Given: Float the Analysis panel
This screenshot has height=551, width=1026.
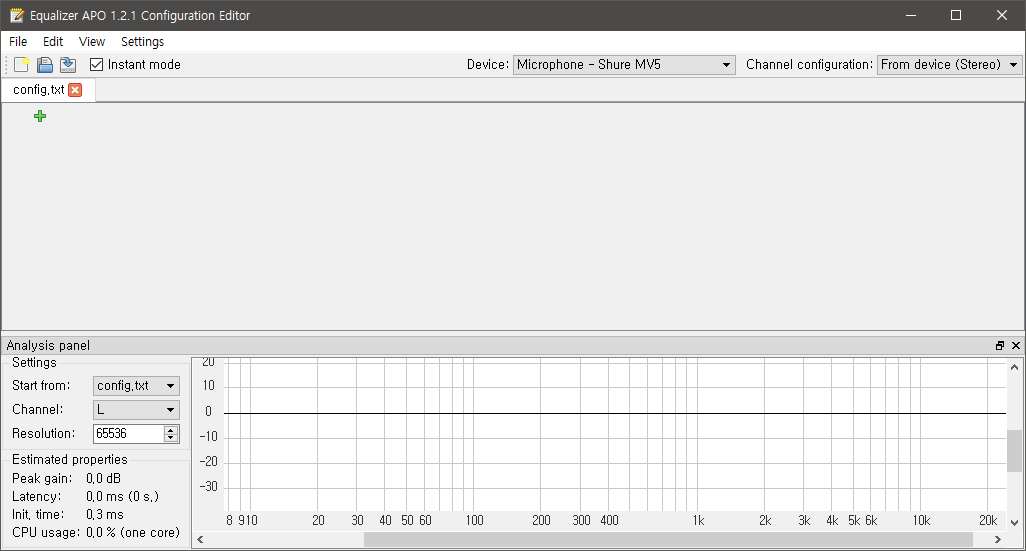Looking at the screenshot, I should coord(1000,346).
